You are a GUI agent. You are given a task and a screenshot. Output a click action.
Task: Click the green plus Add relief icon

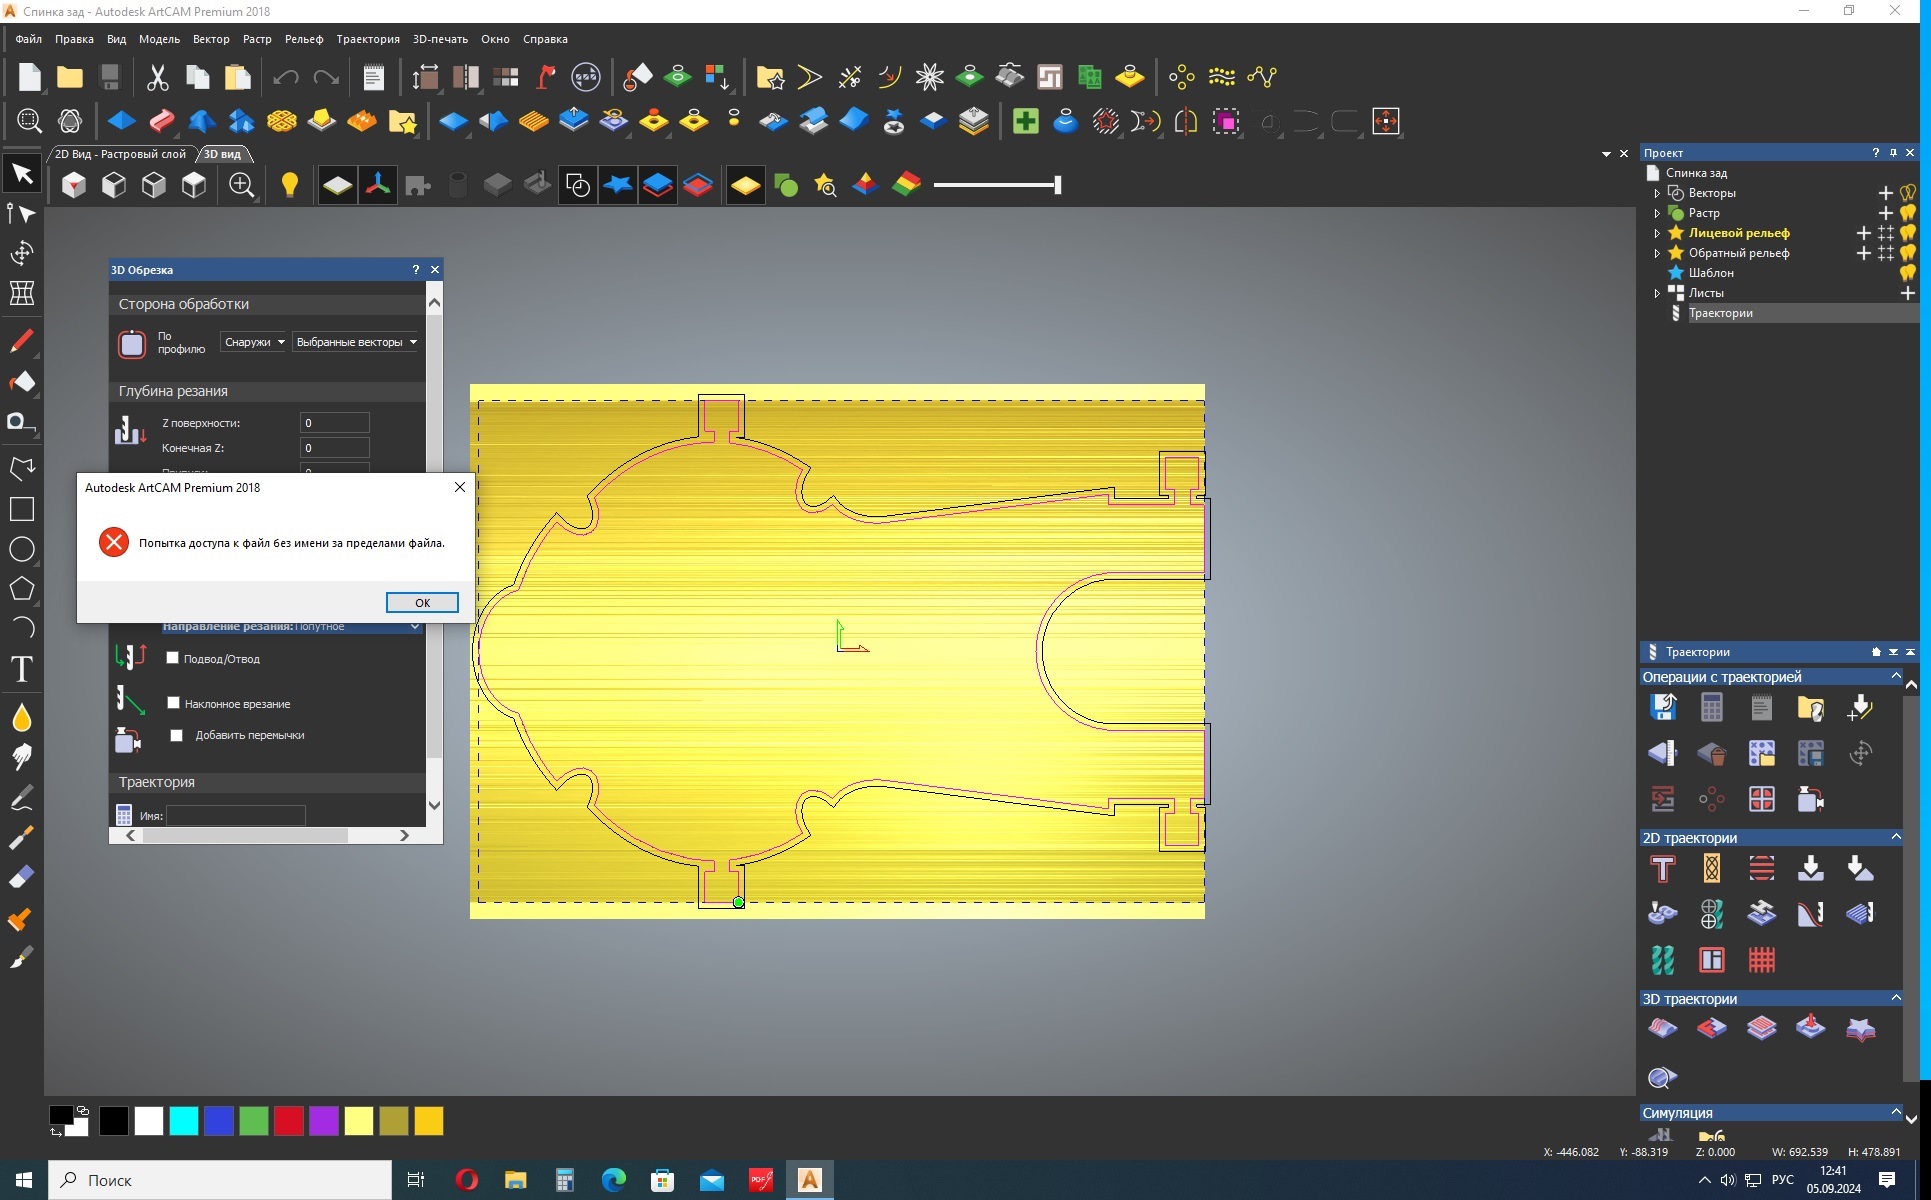pyautogui.click(x=1025, y=121)
